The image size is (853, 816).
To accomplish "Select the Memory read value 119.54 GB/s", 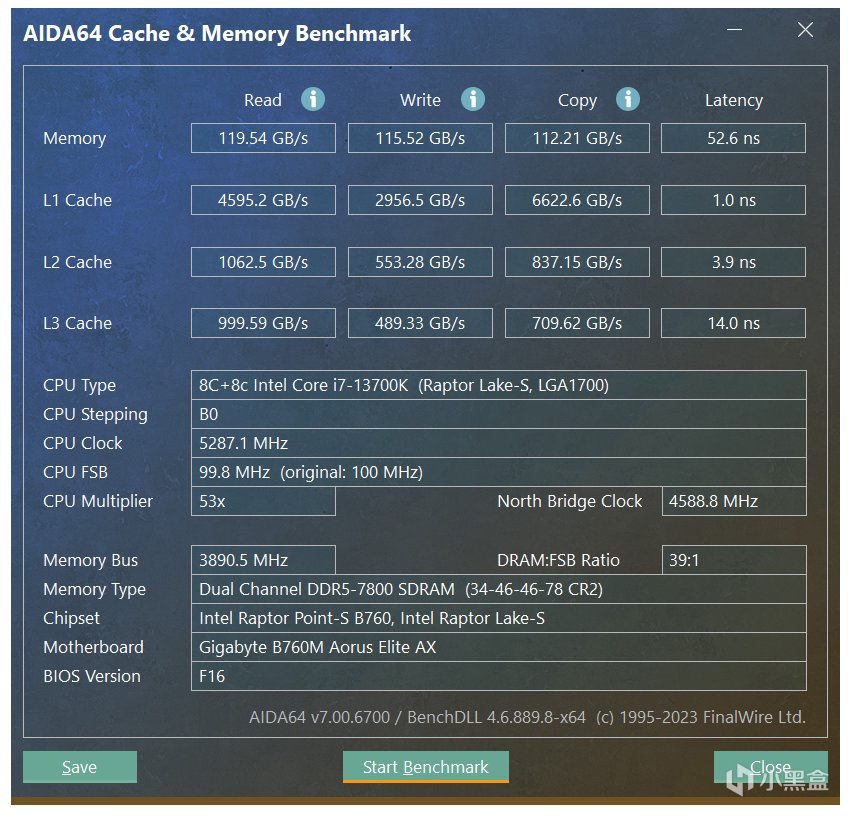I will pyautogui.click(x=263, y=138).
